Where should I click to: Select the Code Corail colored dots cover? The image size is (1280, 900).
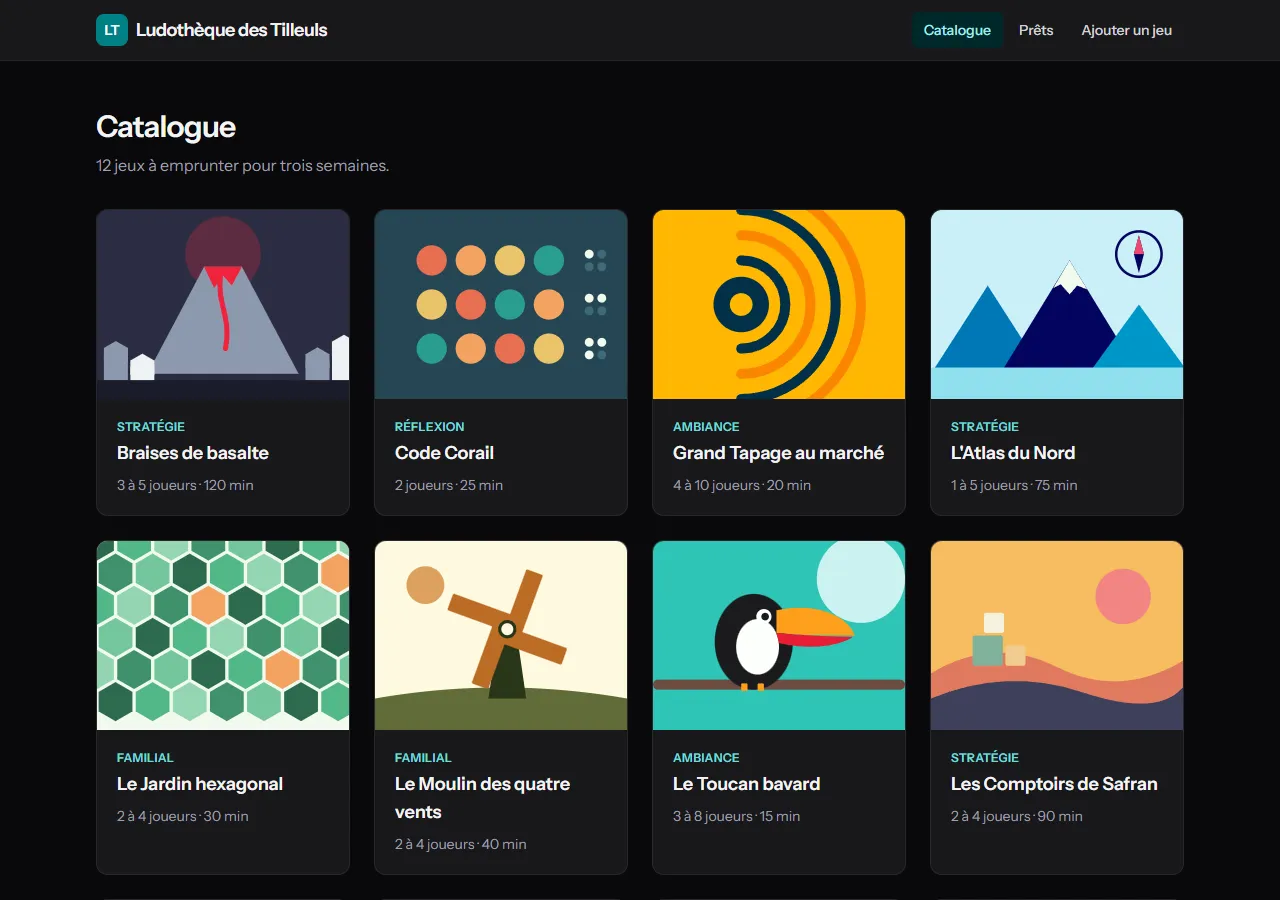[501, 304]
